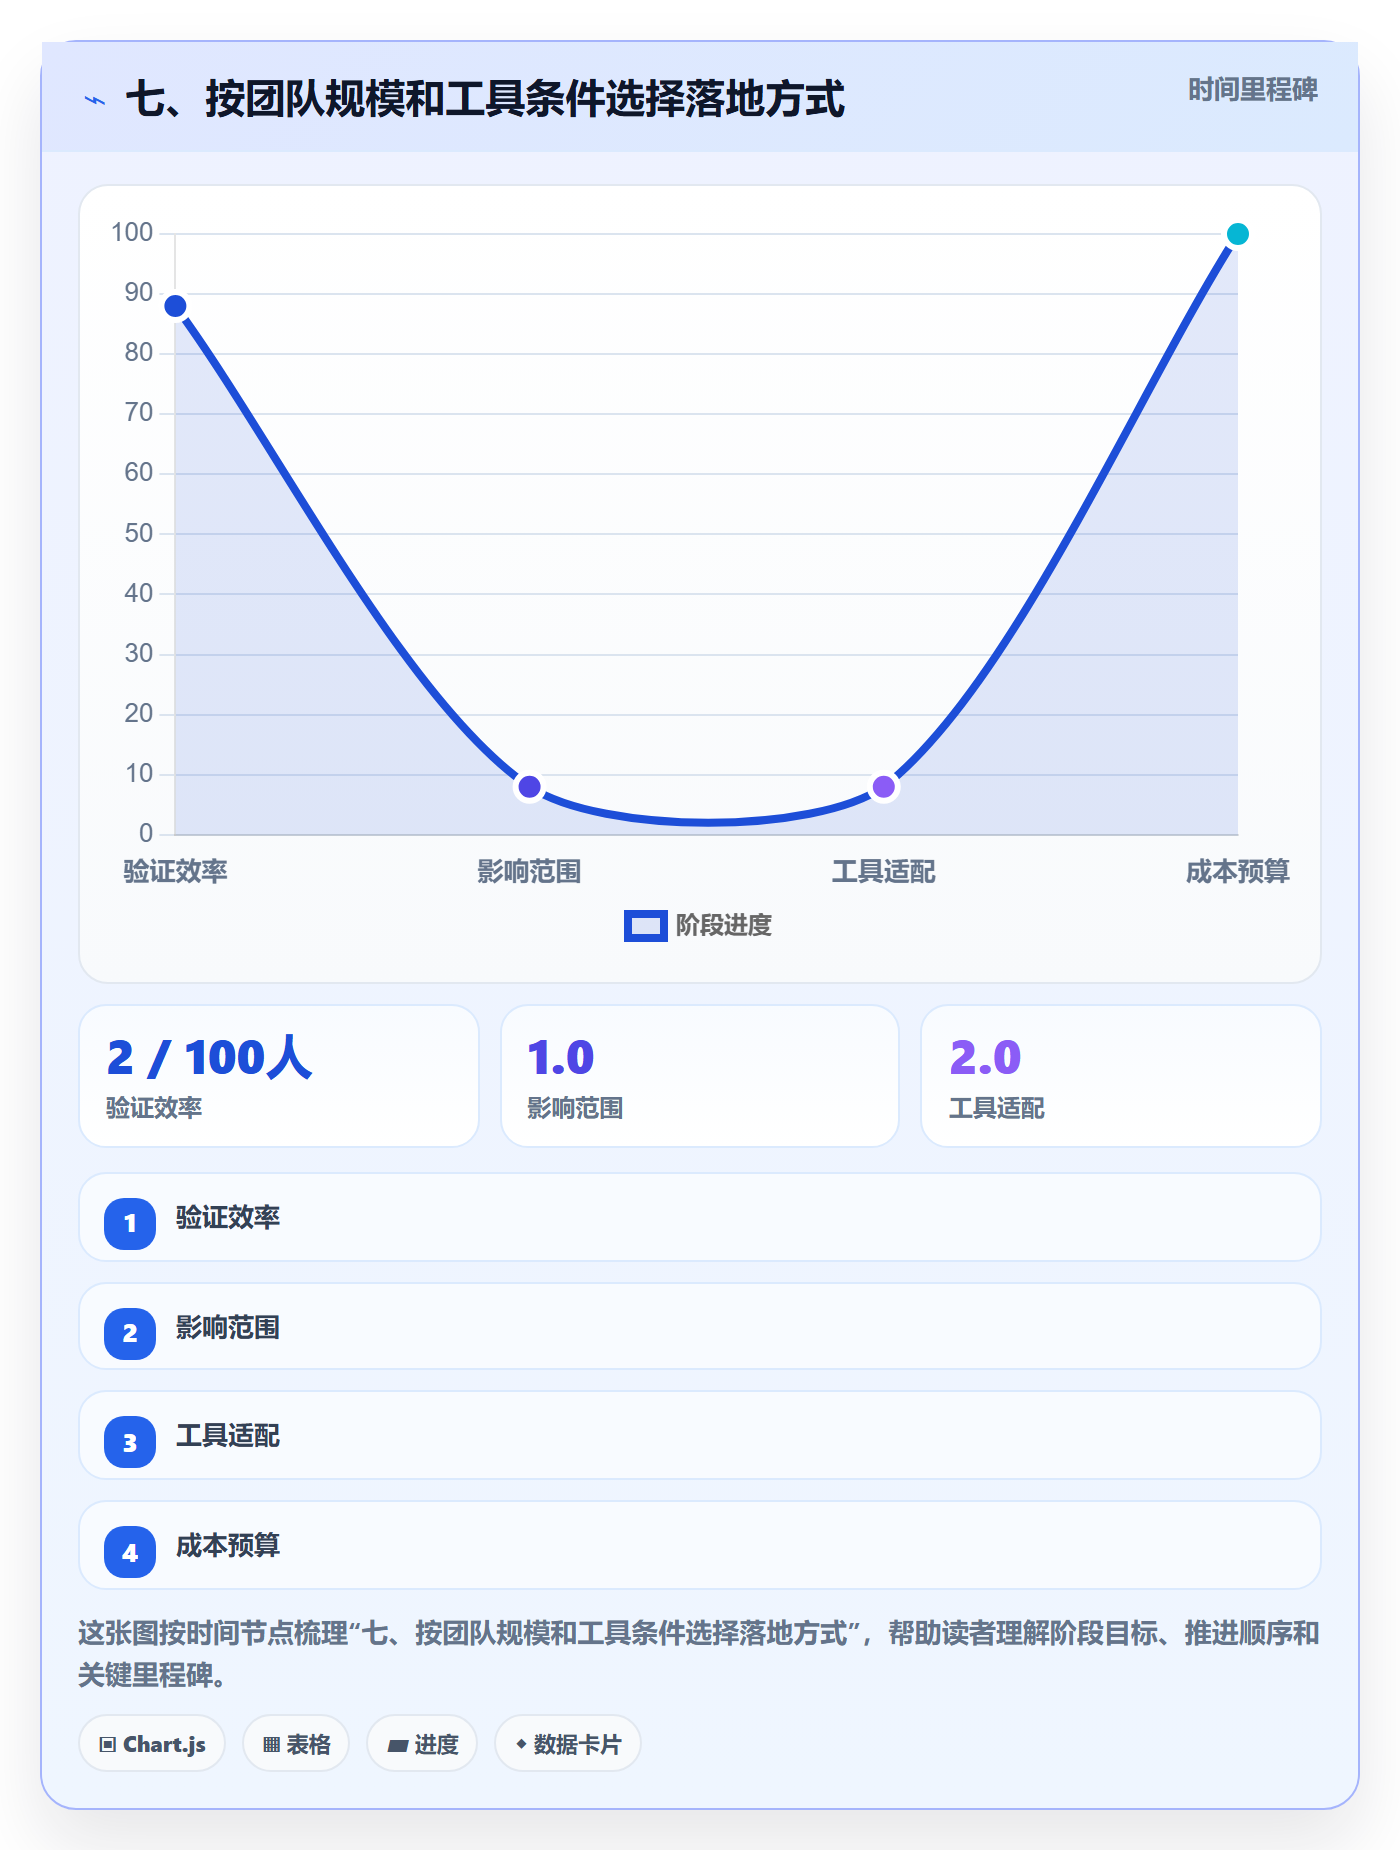Image resolution: width=1400 pixels, height=1850 pixels.
Task: Click step number 2 badge
Action: pyautogui.click(x=130, y=1333)
